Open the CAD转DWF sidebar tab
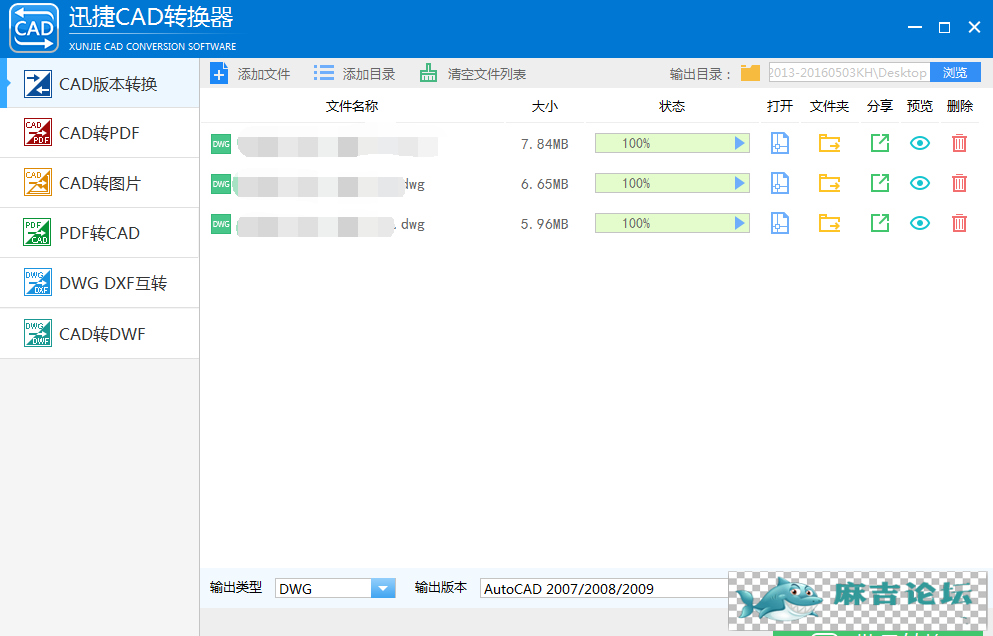This screenshot has height=636, width=993. [99, 334]
